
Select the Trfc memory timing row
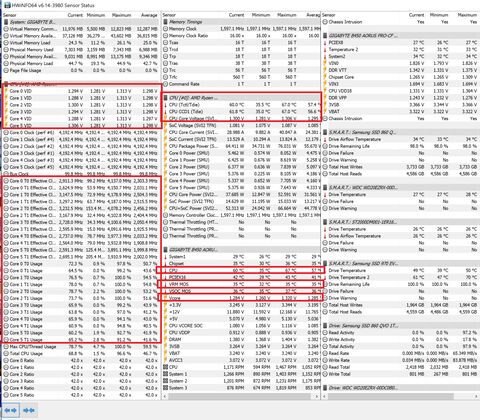tap(241, 77)
